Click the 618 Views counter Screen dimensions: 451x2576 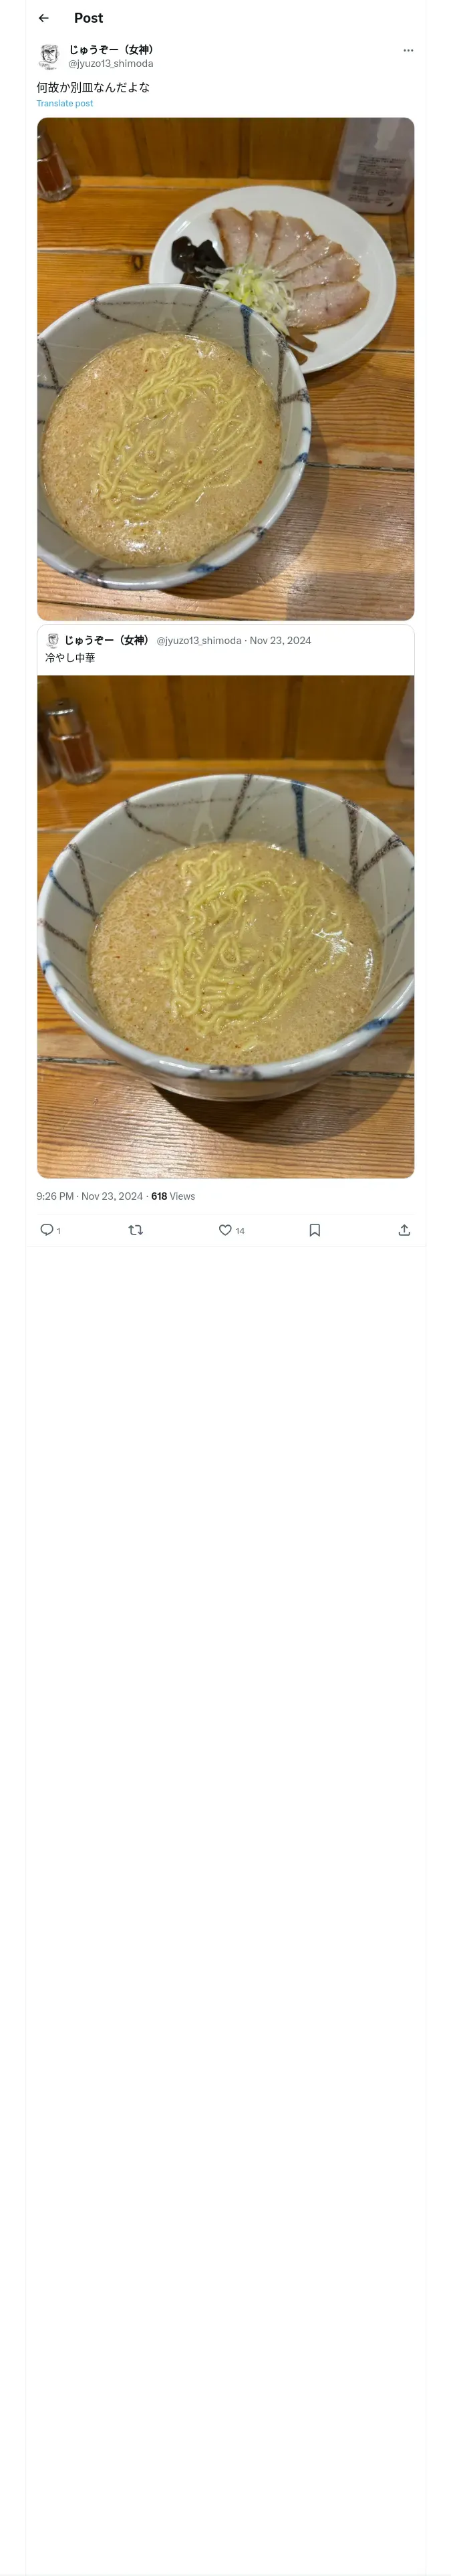click(173, 1196)
